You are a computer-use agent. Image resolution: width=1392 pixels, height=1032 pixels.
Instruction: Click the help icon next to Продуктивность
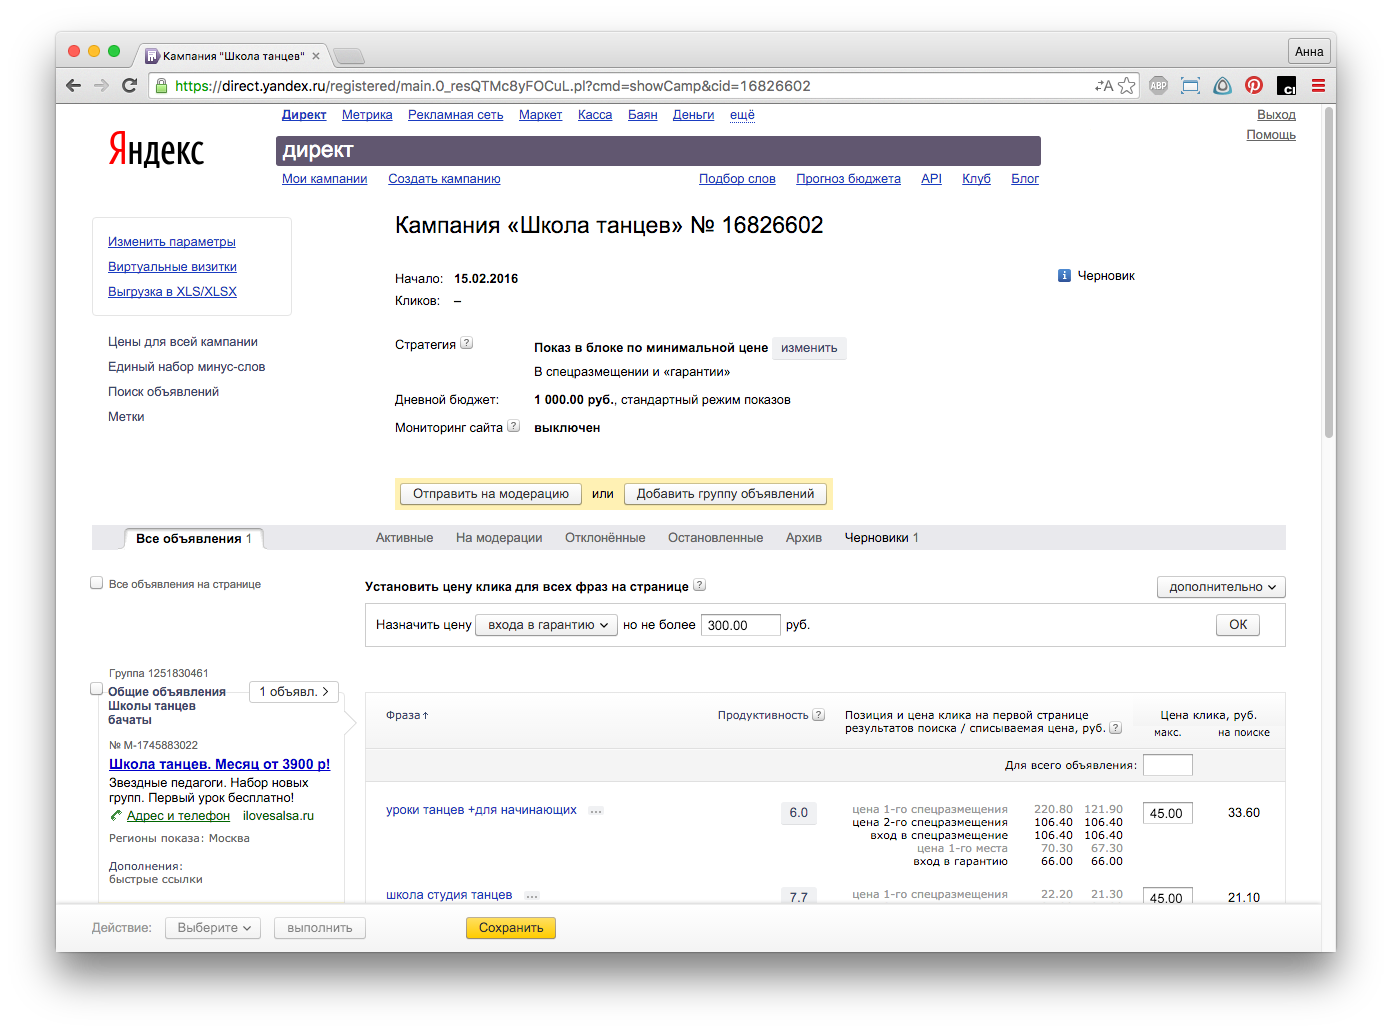pyautogui.click(x=819, y=715)
